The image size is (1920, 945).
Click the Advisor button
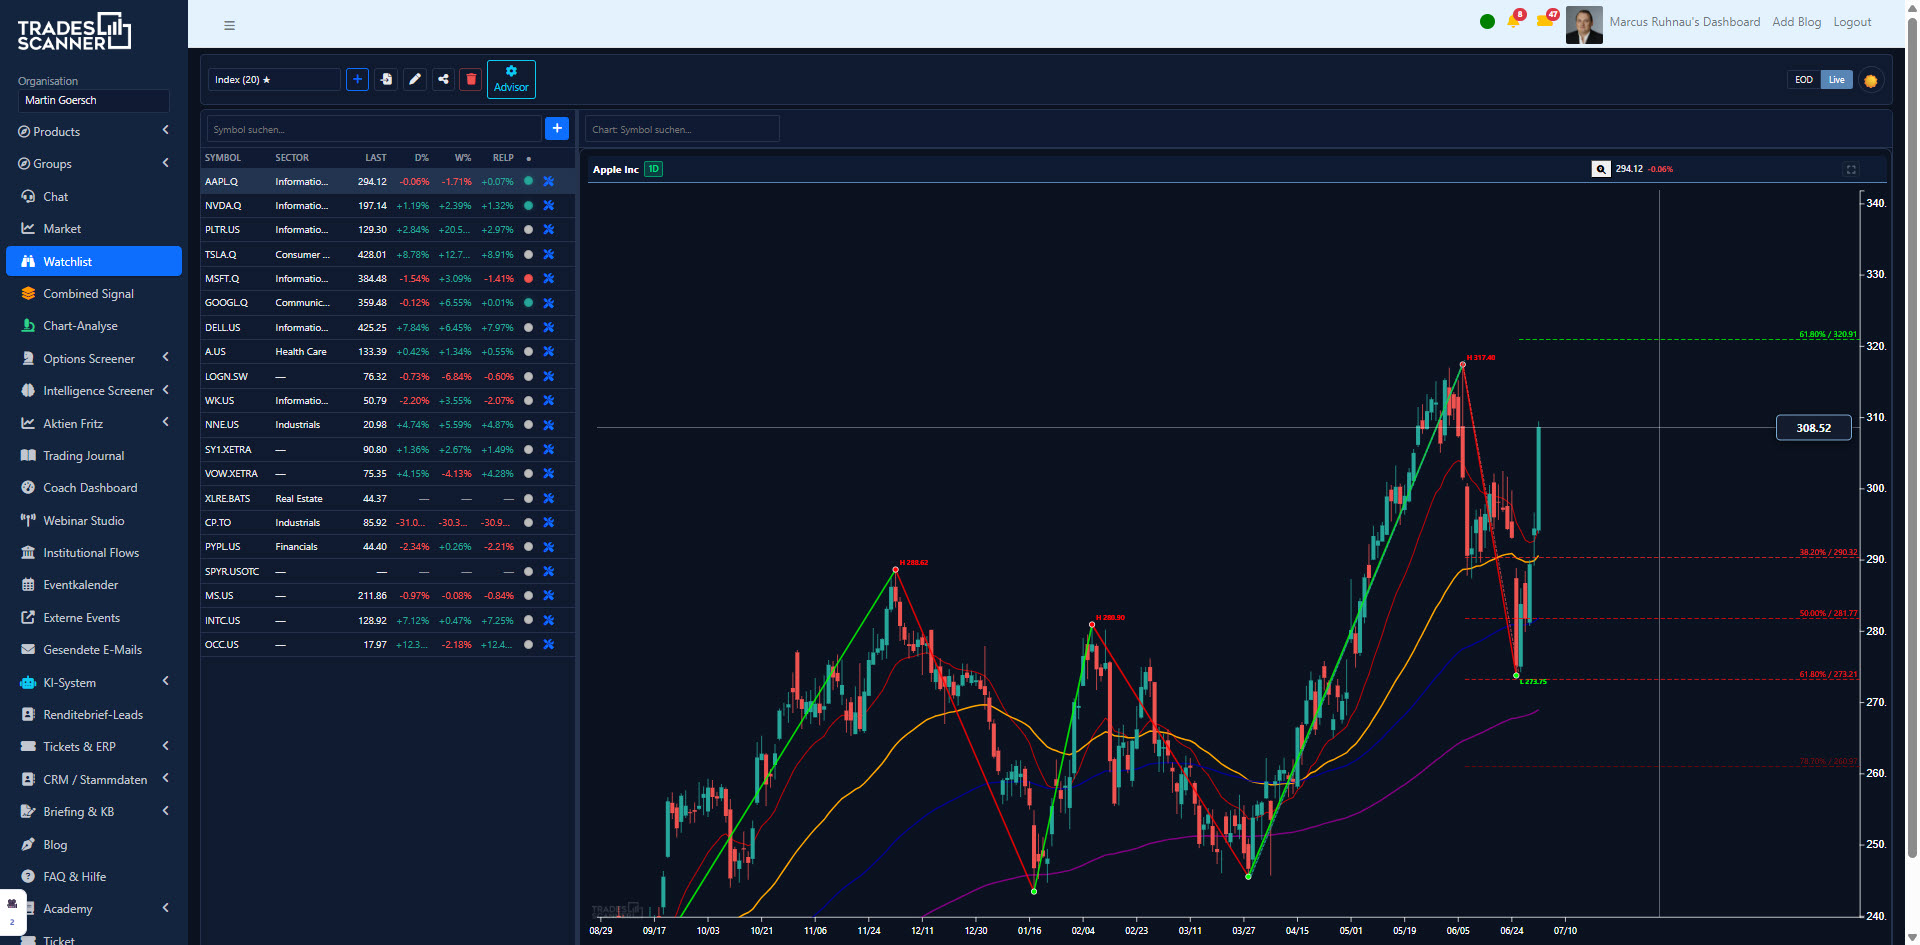(x=511, y=79)
